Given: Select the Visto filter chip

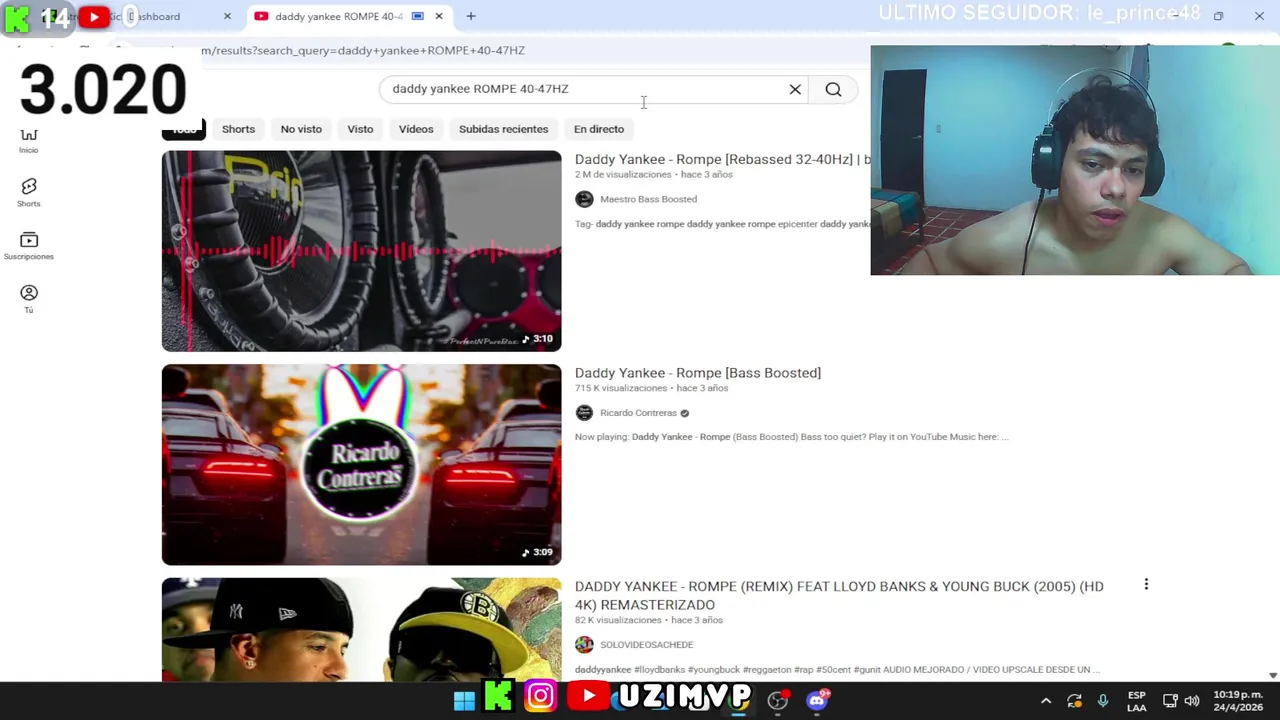Looking at the screenshot, I should 360,129.
